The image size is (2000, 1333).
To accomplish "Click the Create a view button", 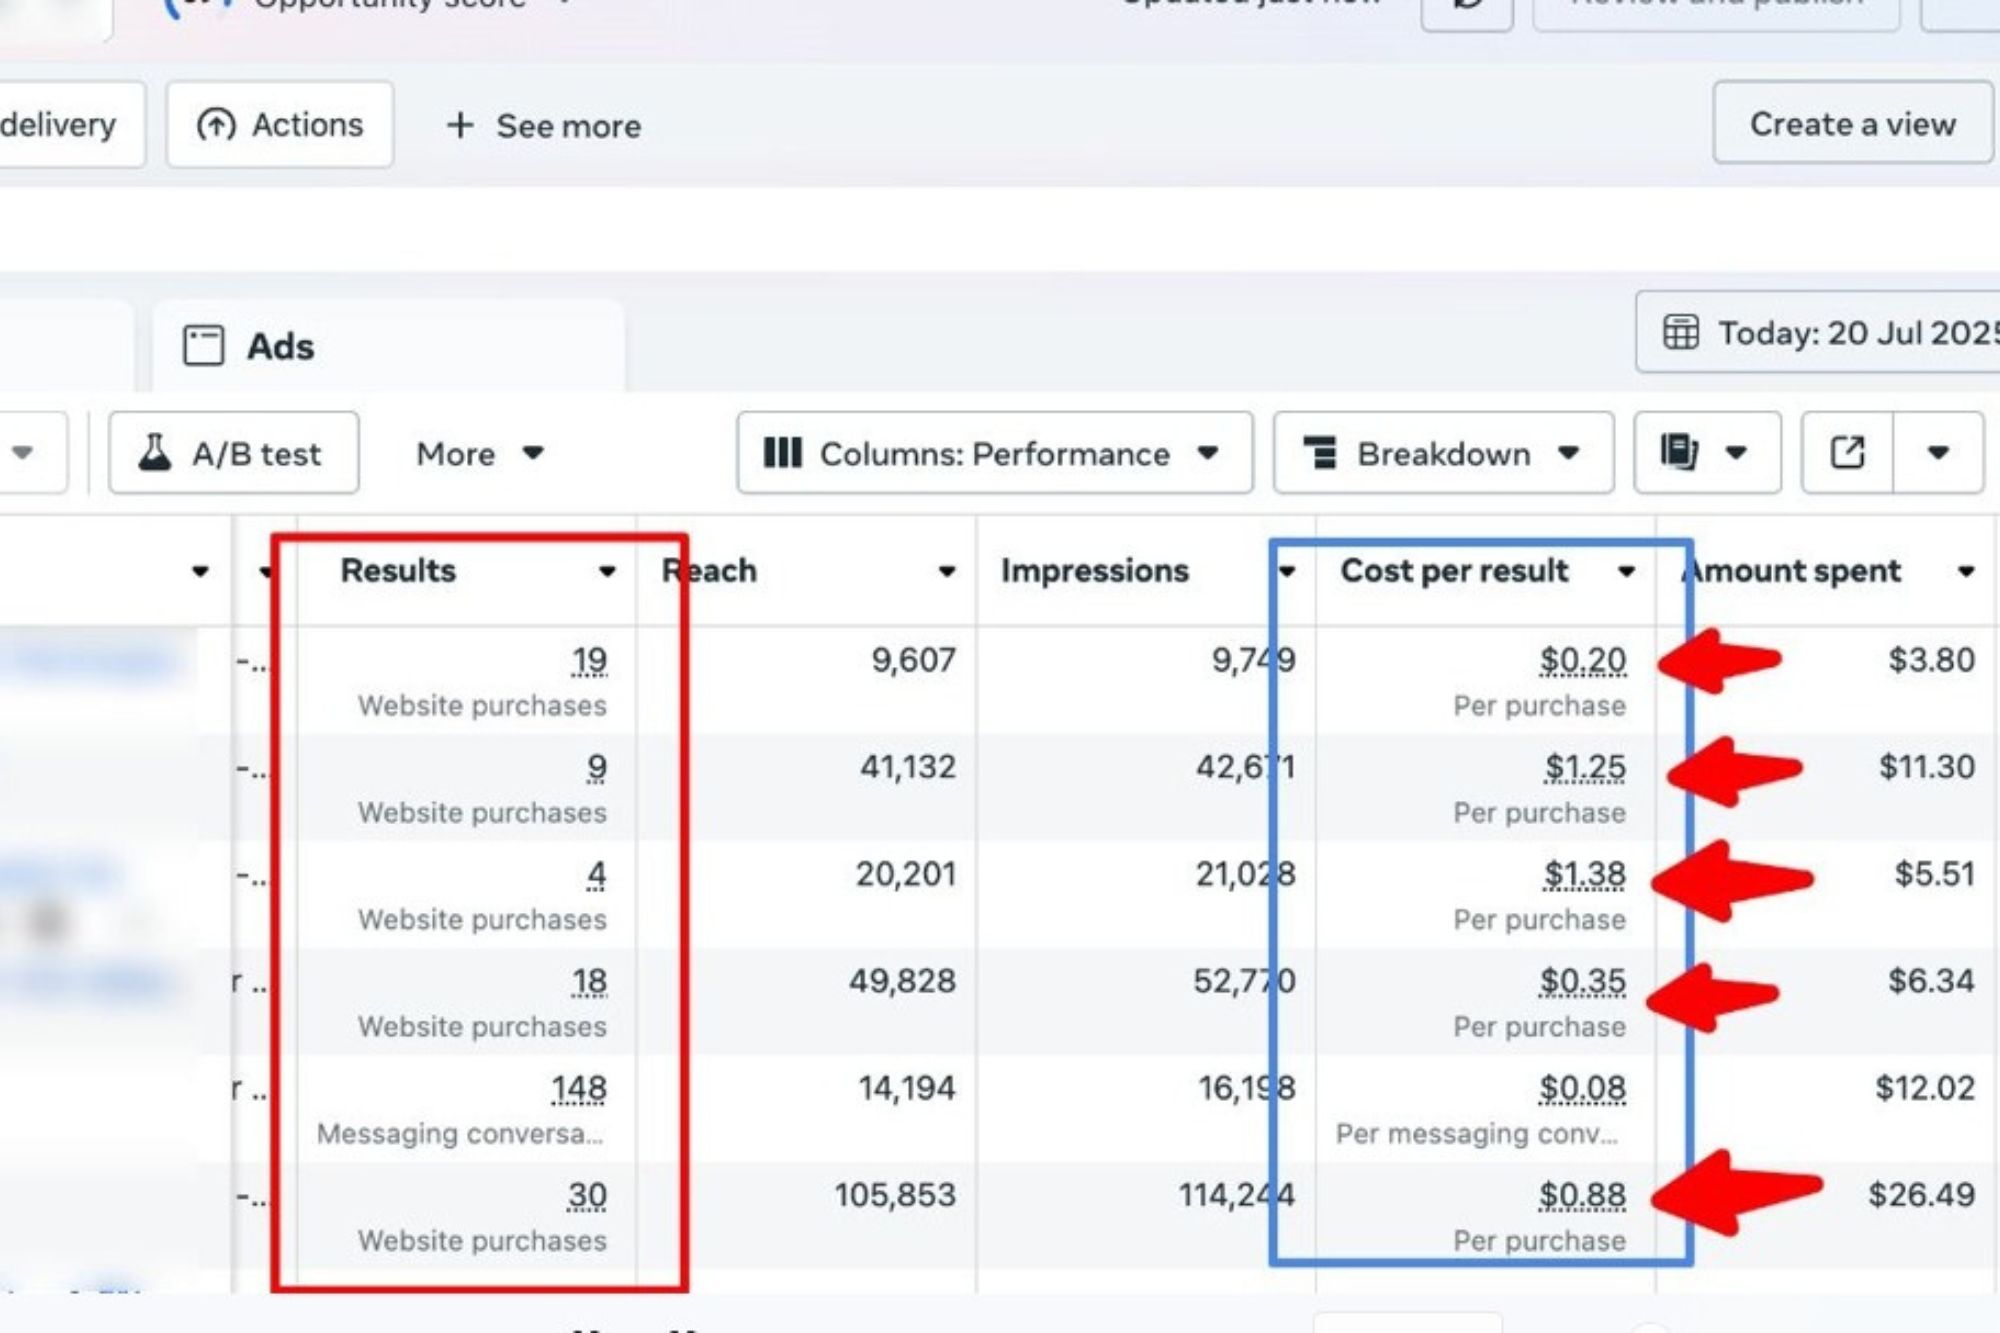I will [1852, 124].
